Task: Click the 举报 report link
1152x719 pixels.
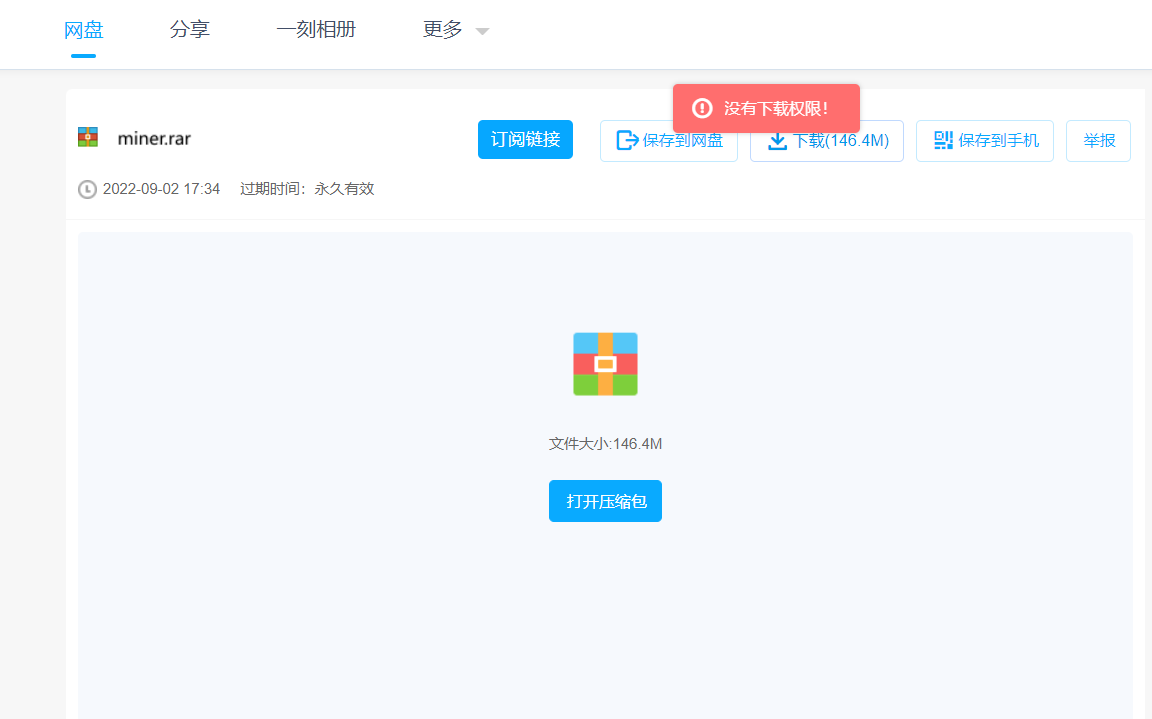Action: coord(1098,140)
